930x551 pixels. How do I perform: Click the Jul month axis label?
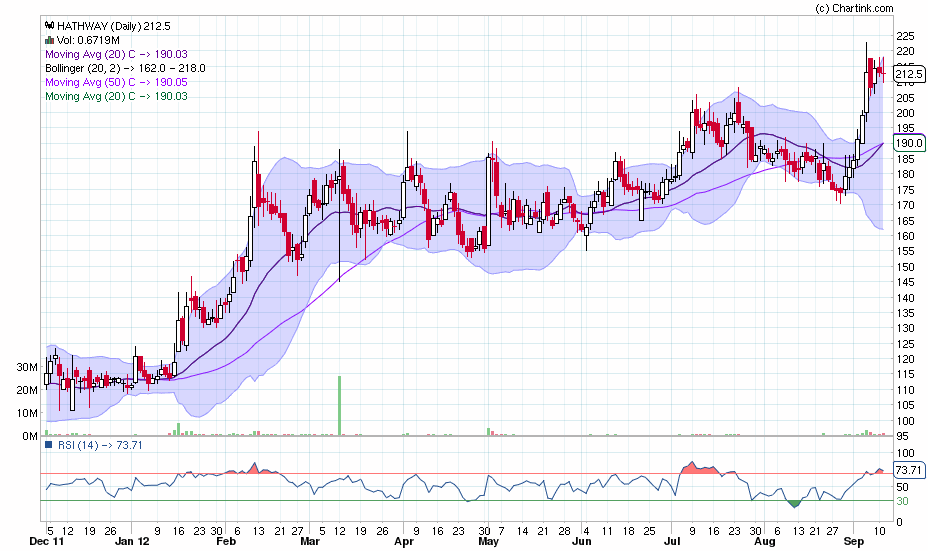click(x=672, y=542)
